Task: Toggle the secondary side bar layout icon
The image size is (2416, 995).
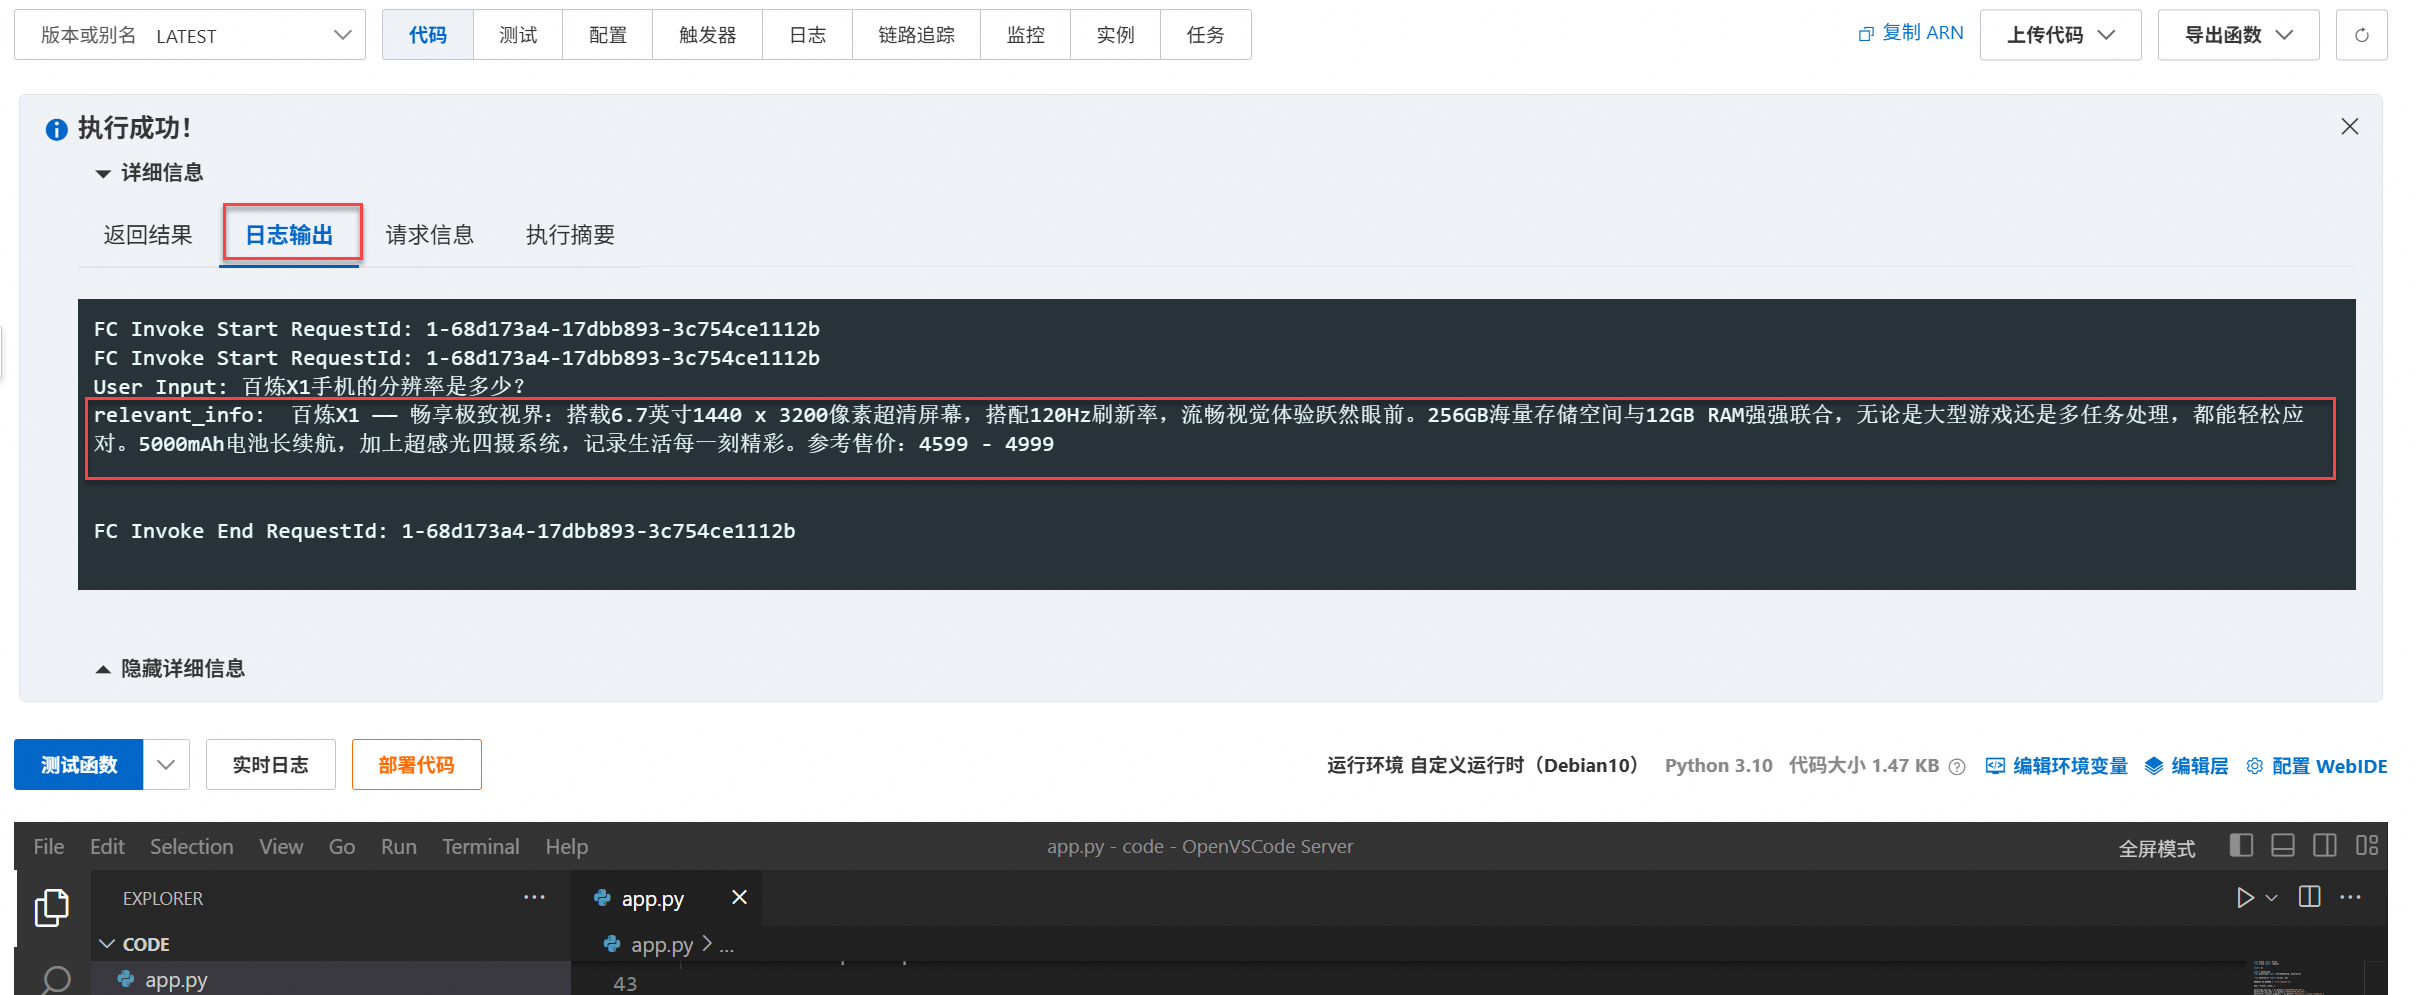Action: [x=2325, y=846]
